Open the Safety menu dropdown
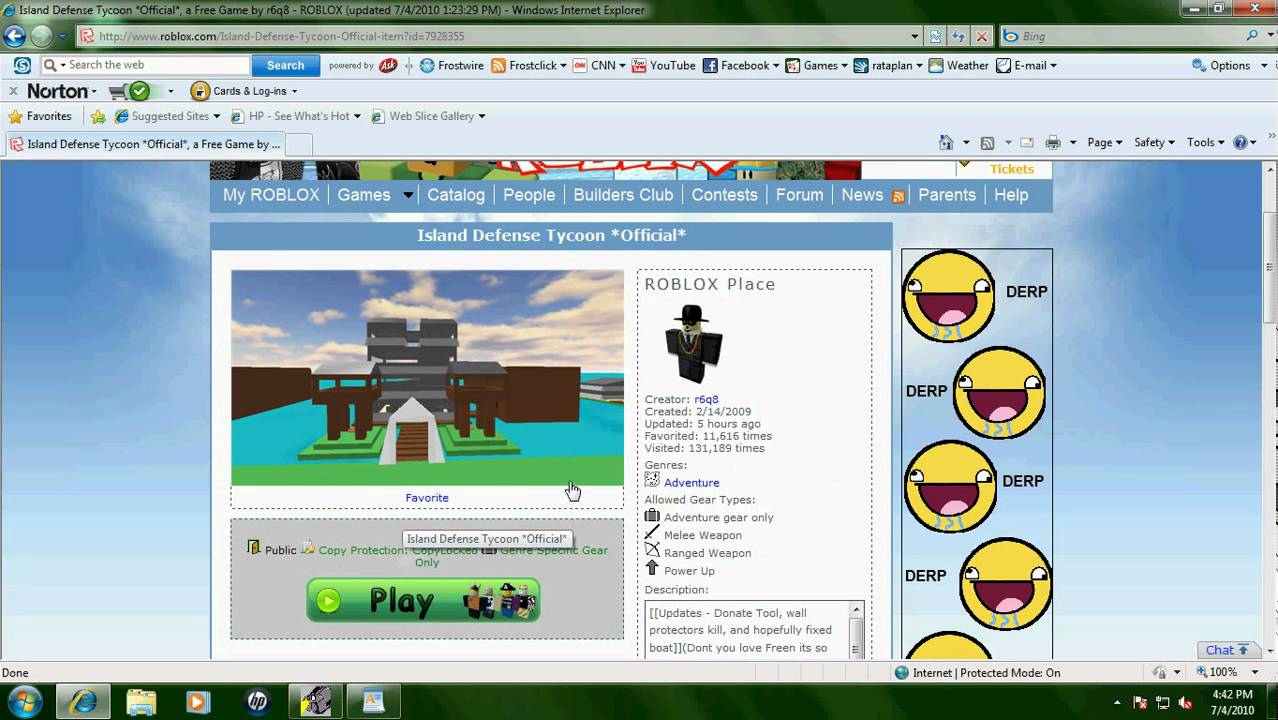The height and width of the screenshot is (720, 1278). 1154,142
